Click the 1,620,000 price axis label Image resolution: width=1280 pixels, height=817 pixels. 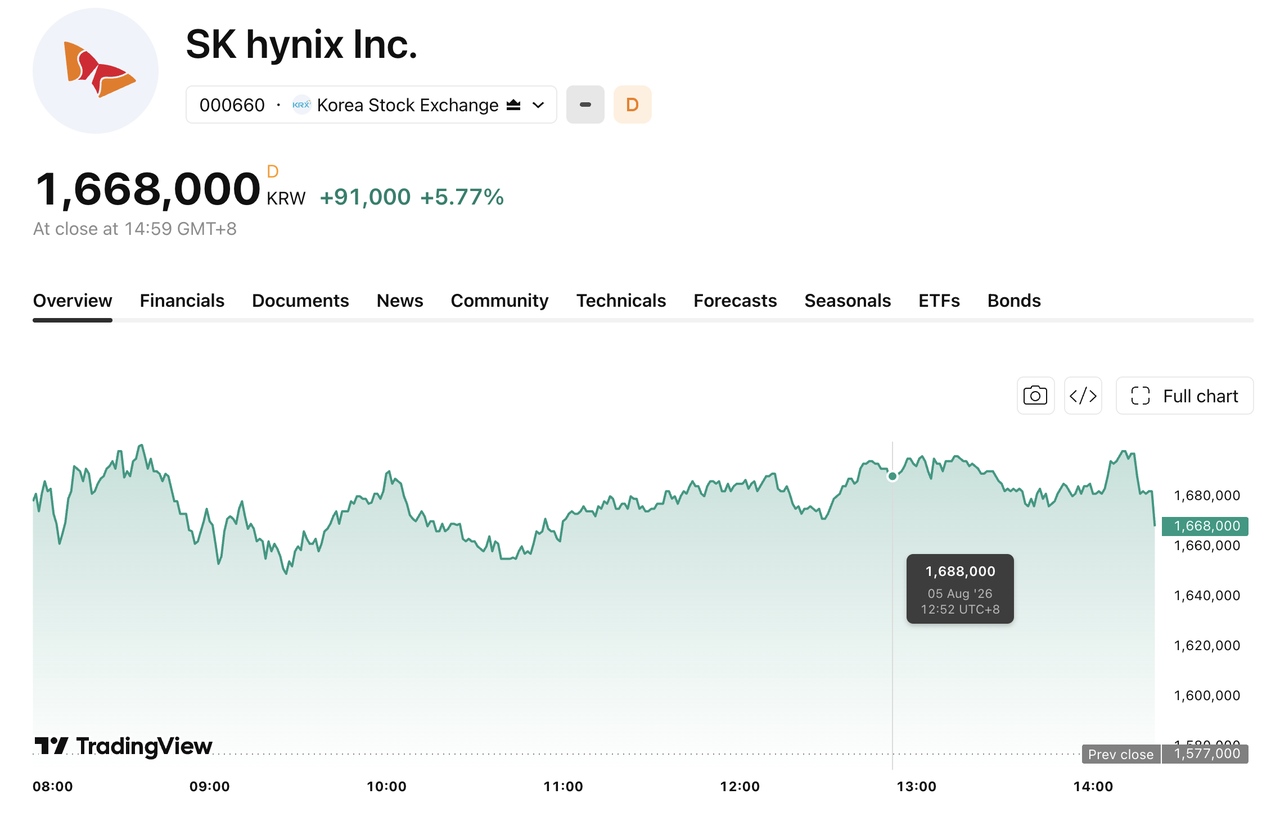tap(1207, 645)
